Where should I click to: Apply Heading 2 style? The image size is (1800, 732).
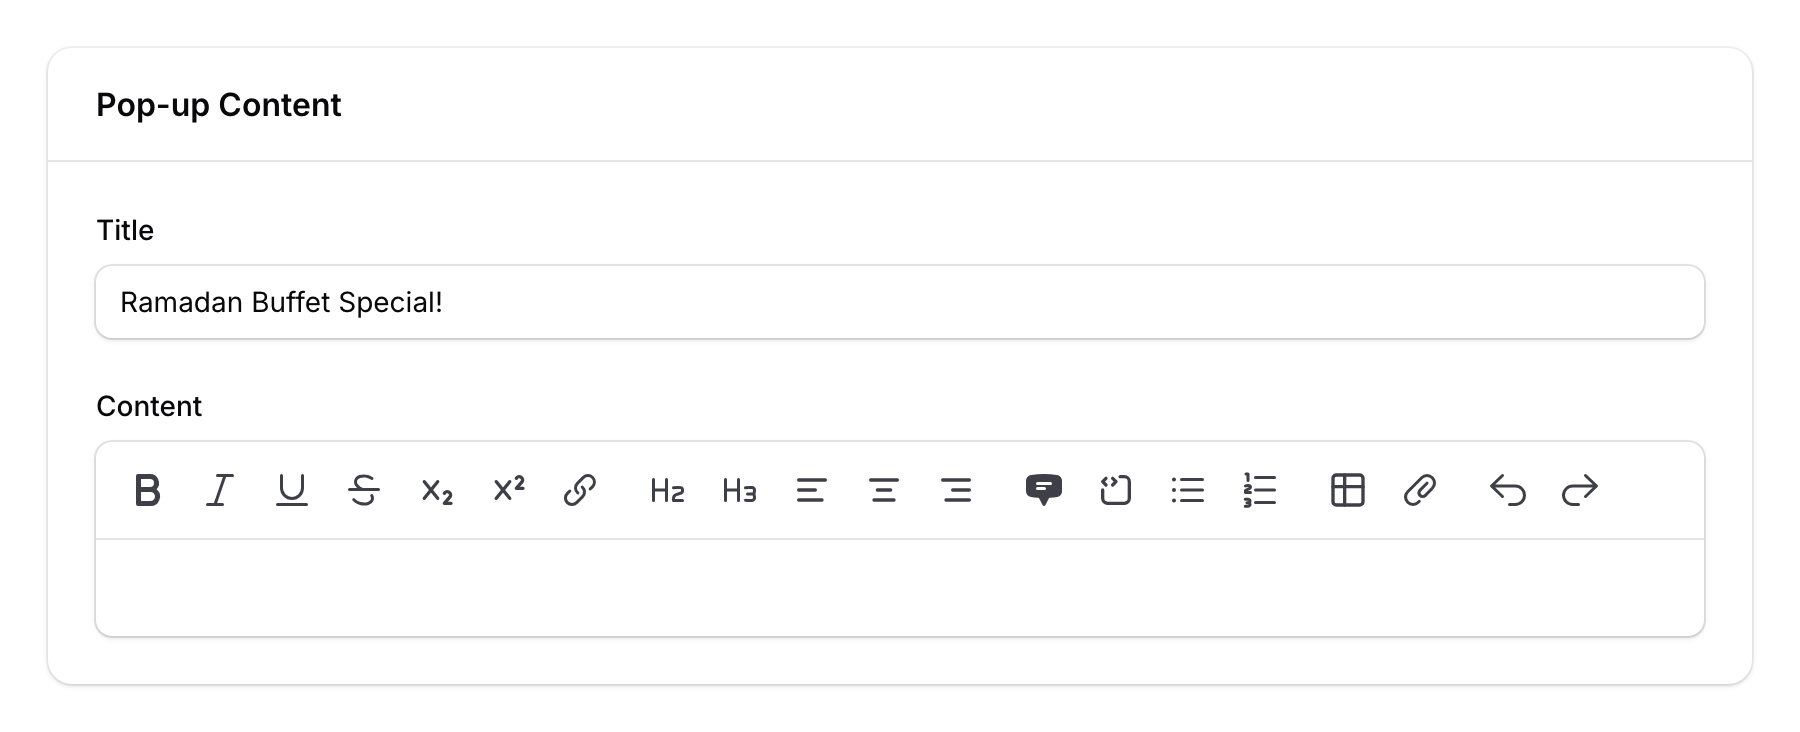click(x=665, y=490)
